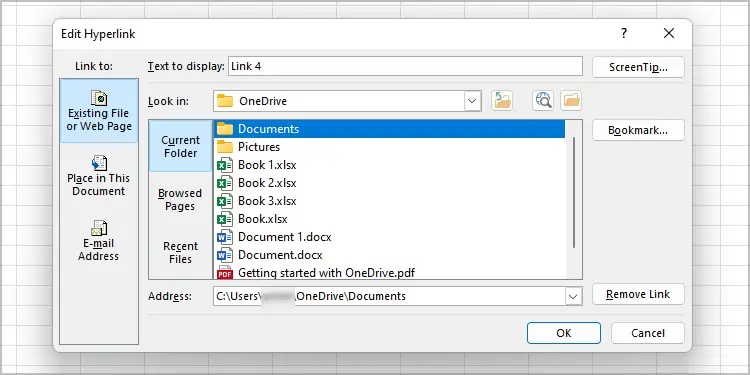
Task: Click the Up One Folder icon
Action: click(502, 101)
